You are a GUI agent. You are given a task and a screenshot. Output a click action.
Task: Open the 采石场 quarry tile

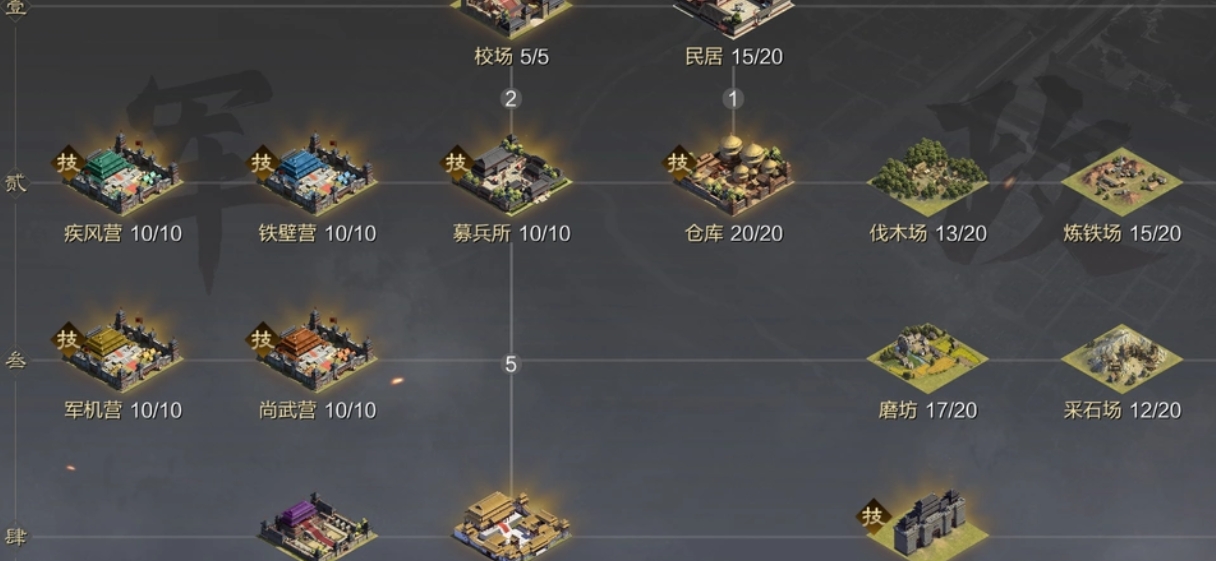1121,355
